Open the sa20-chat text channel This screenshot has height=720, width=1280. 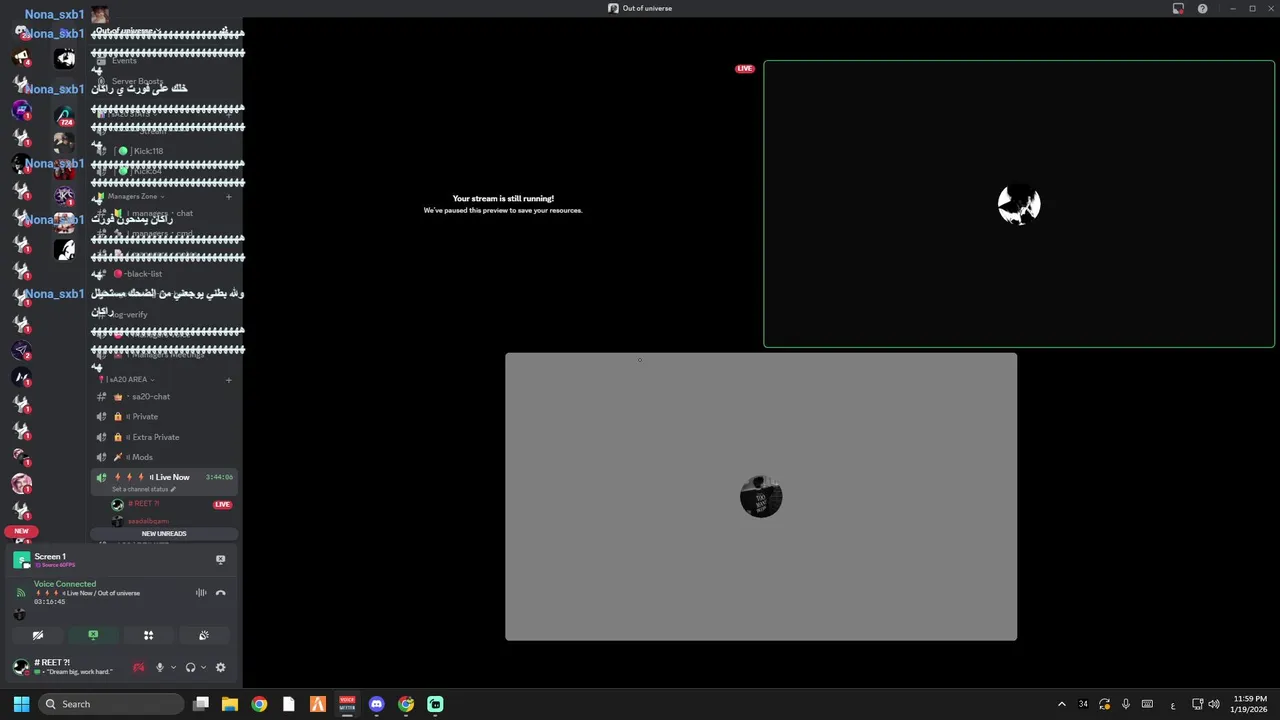point(165,397)
